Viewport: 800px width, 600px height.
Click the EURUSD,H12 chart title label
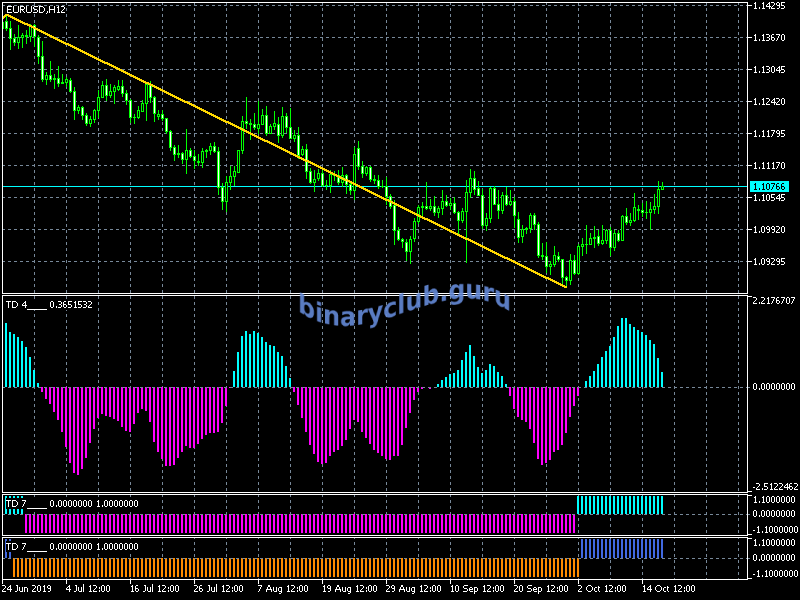37,9
